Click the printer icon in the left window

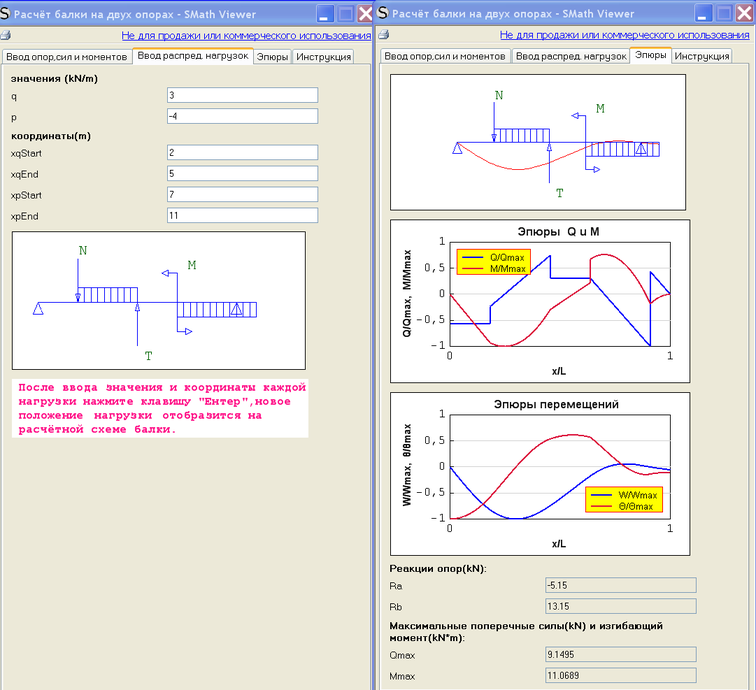click(x=6, y=34)
